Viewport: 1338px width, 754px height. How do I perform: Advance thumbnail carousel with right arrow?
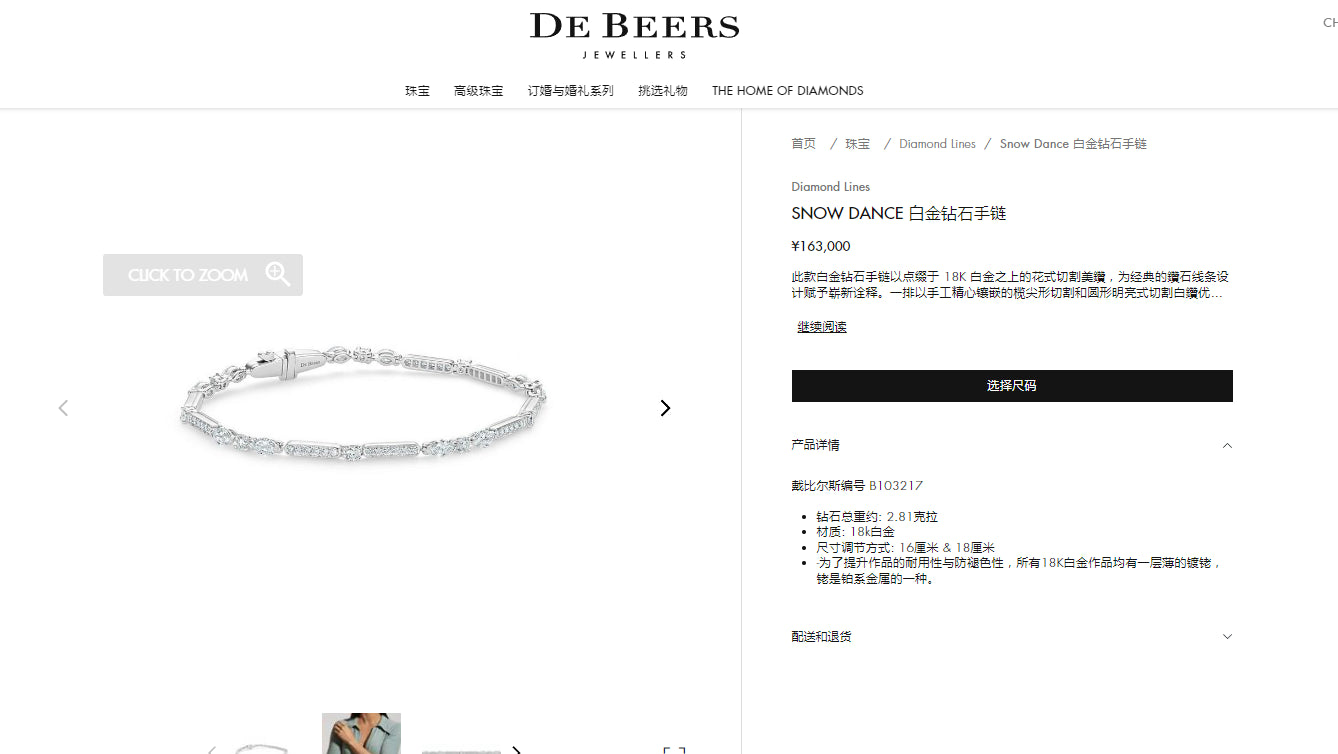pyautogui.click(x=516, y=750)
